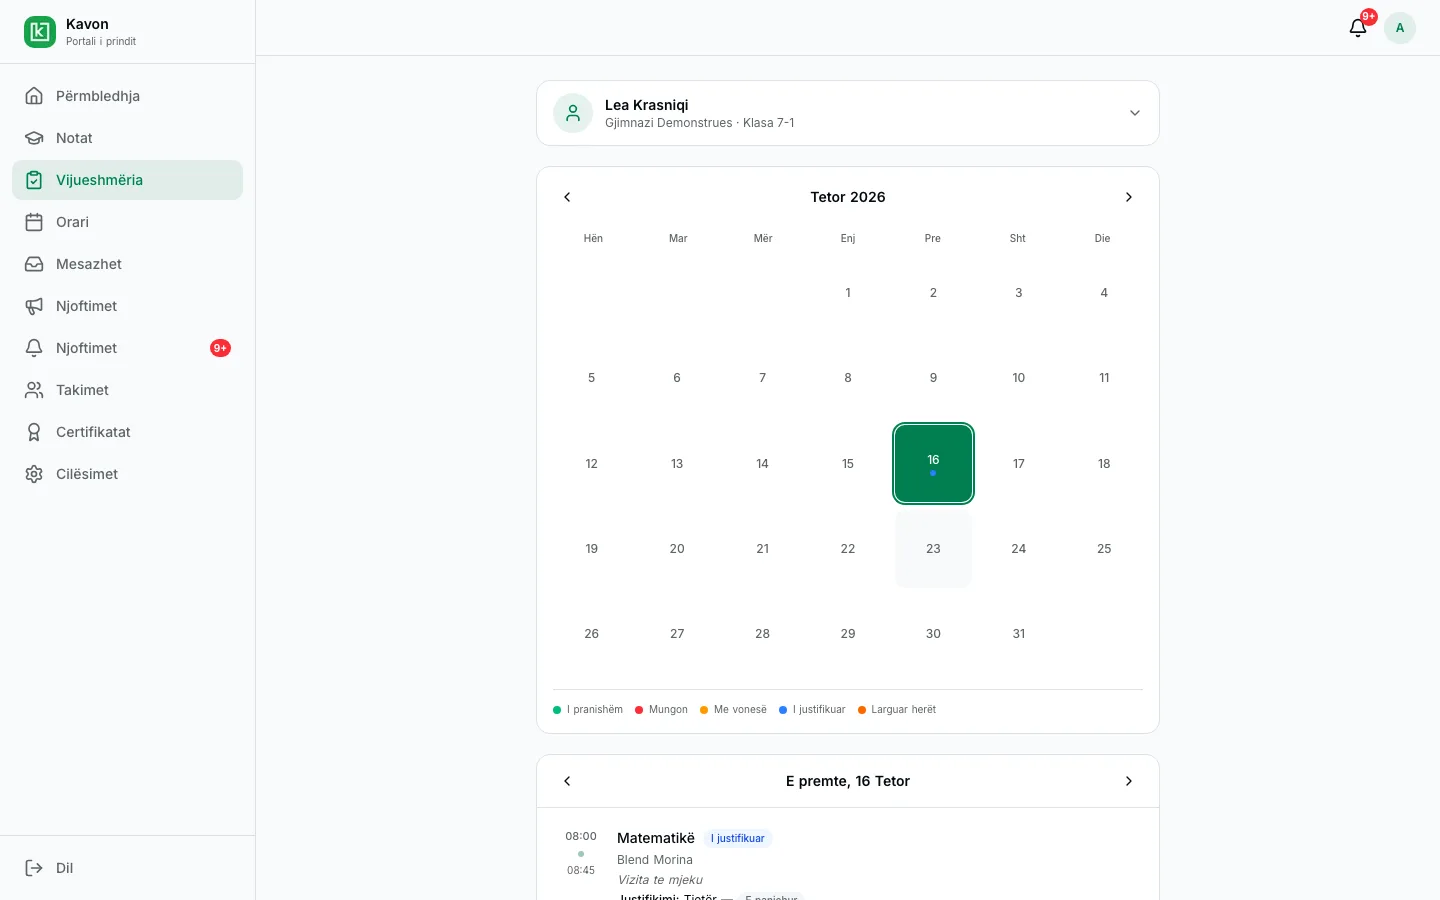The height and width of the screenshot is (900, 1440).
Task: Click the "Matematikë" lesson title
Action: point(656,838)
